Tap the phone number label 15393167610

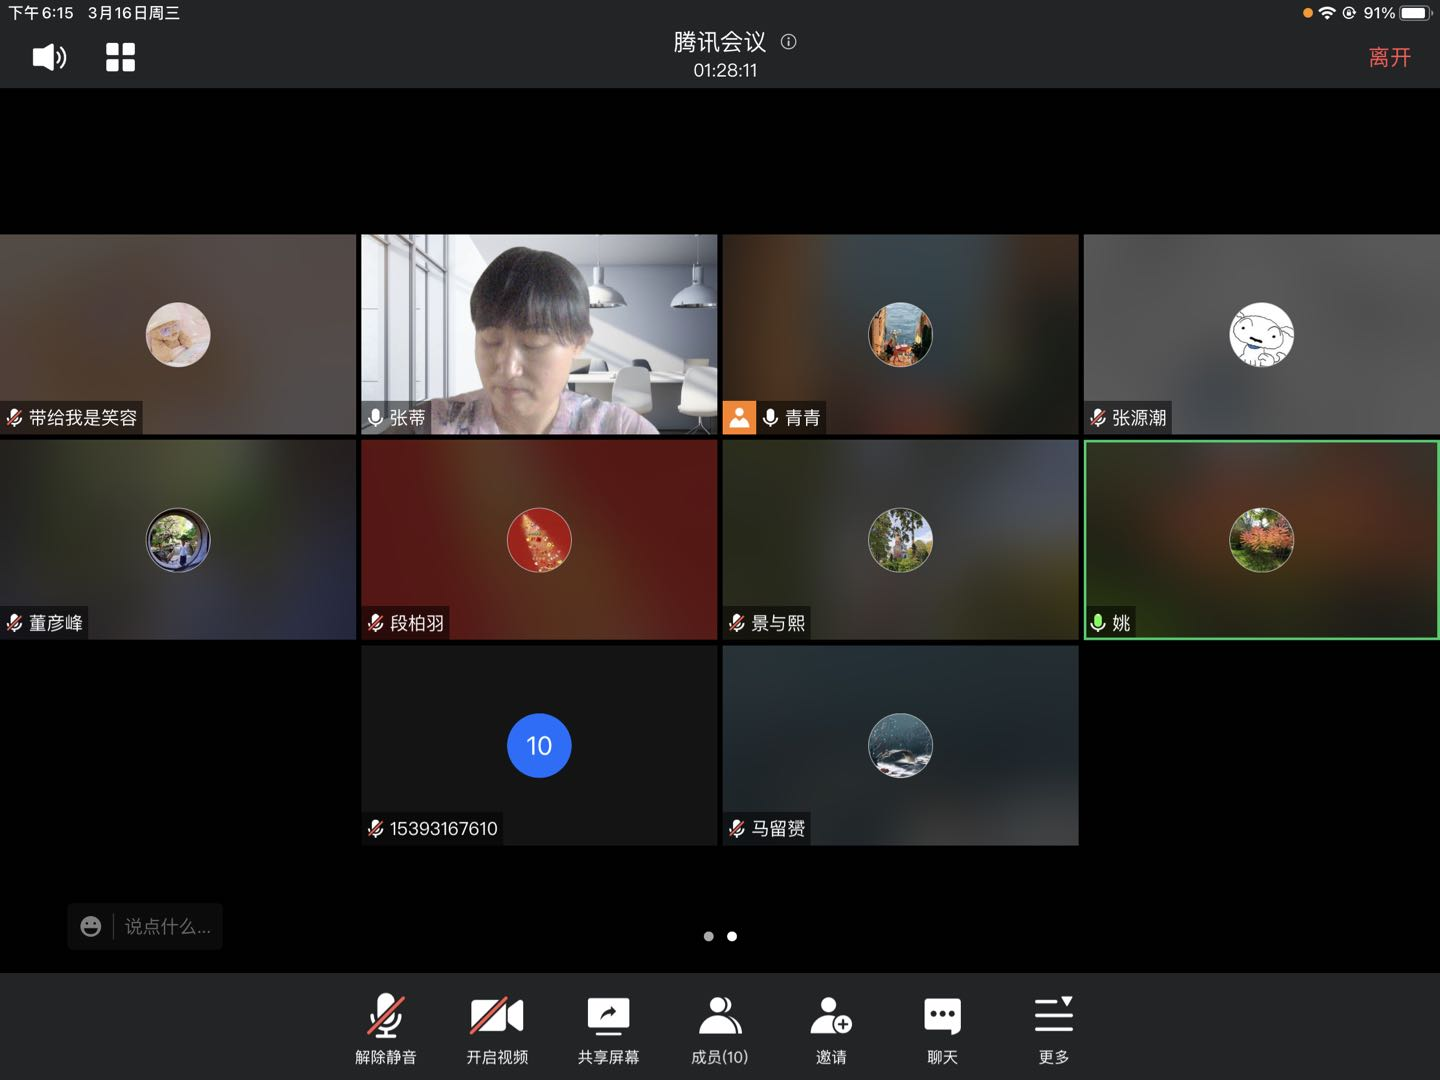tap(443, 828)
